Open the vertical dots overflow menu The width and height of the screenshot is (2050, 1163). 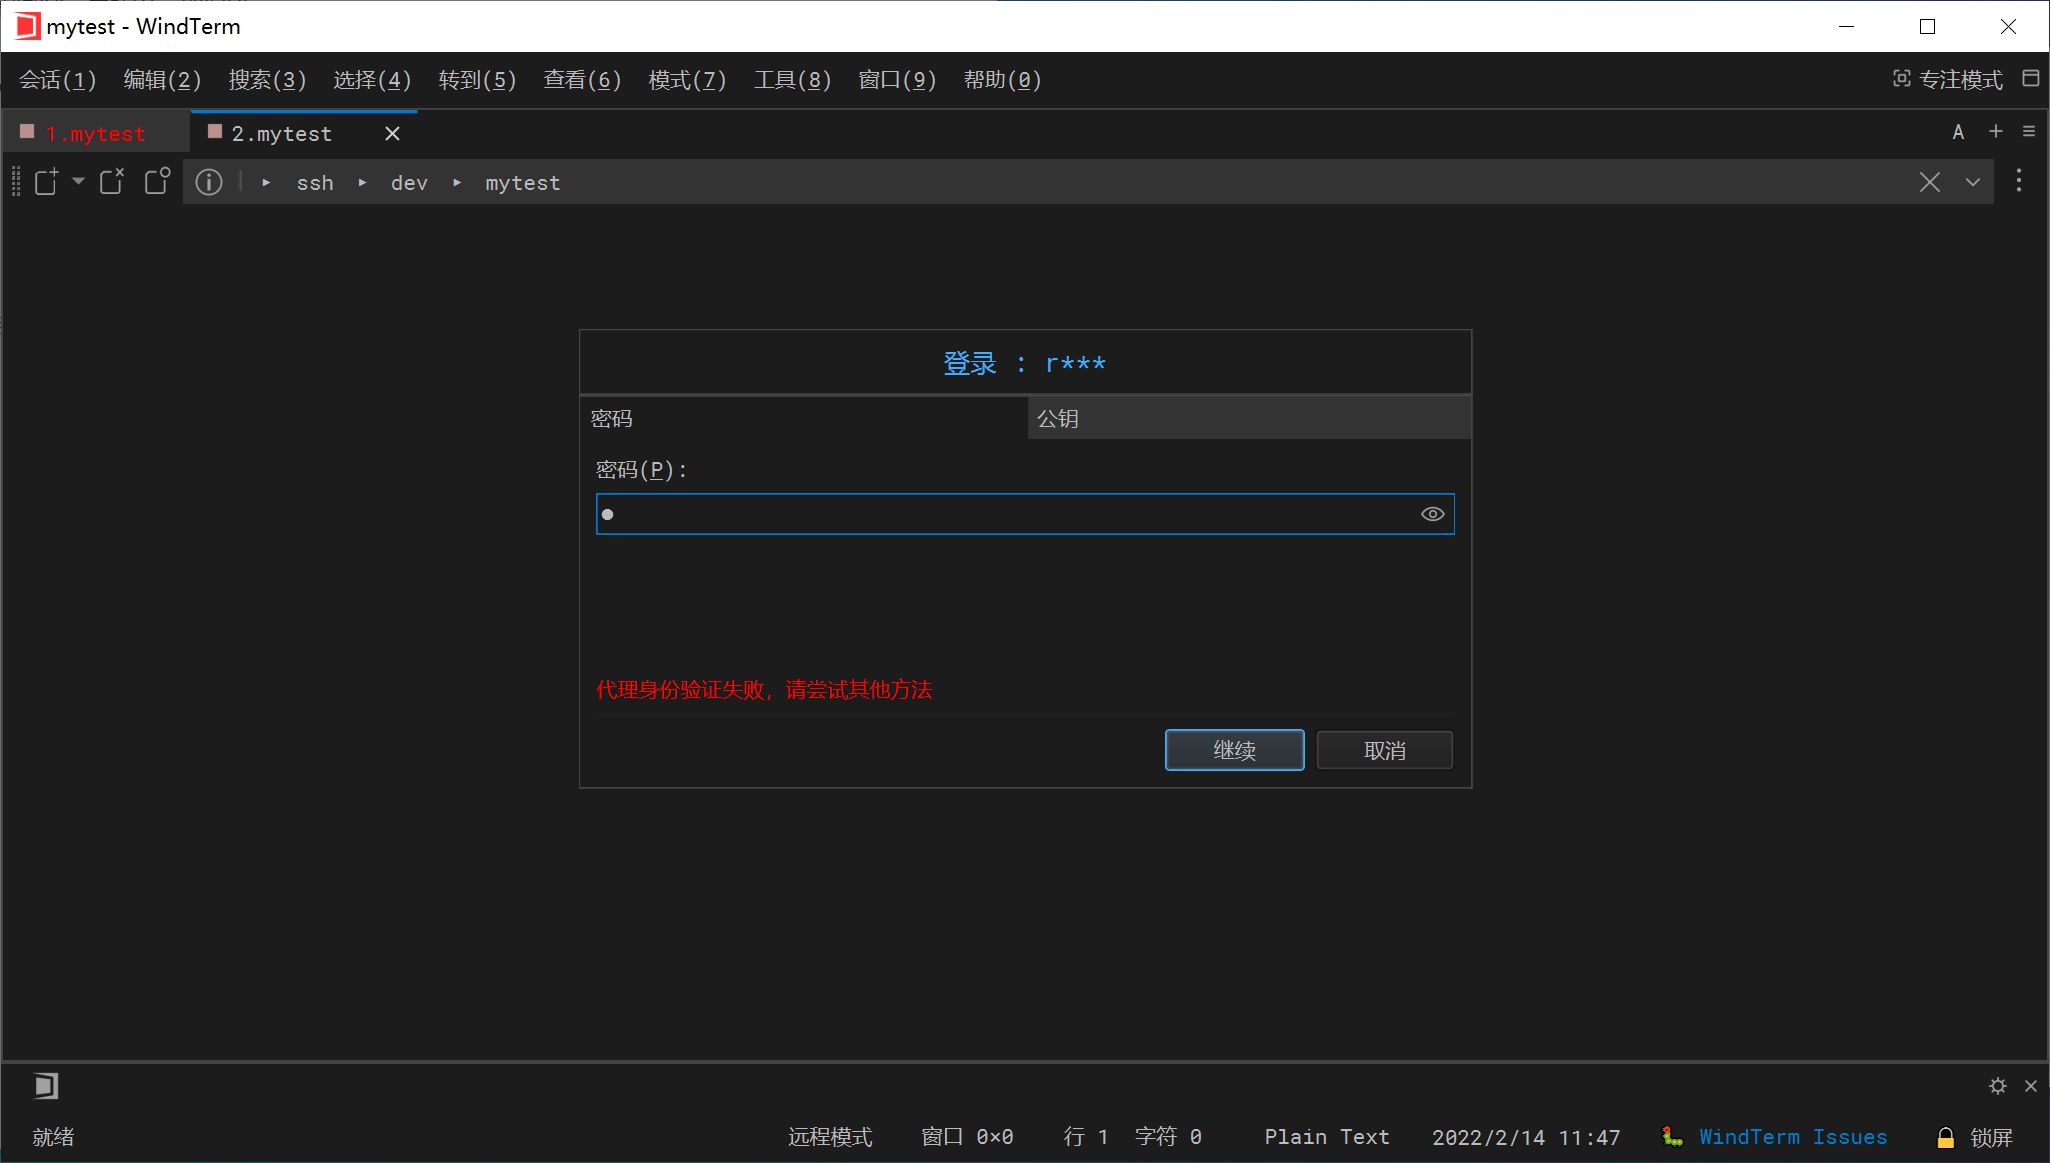point(2018,181)
